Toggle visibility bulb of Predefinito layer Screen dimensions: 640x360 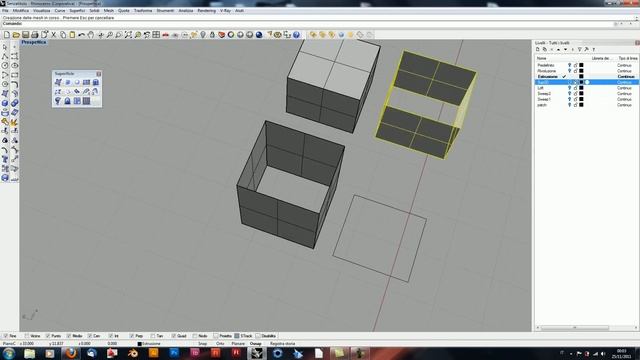pos(569,65)
